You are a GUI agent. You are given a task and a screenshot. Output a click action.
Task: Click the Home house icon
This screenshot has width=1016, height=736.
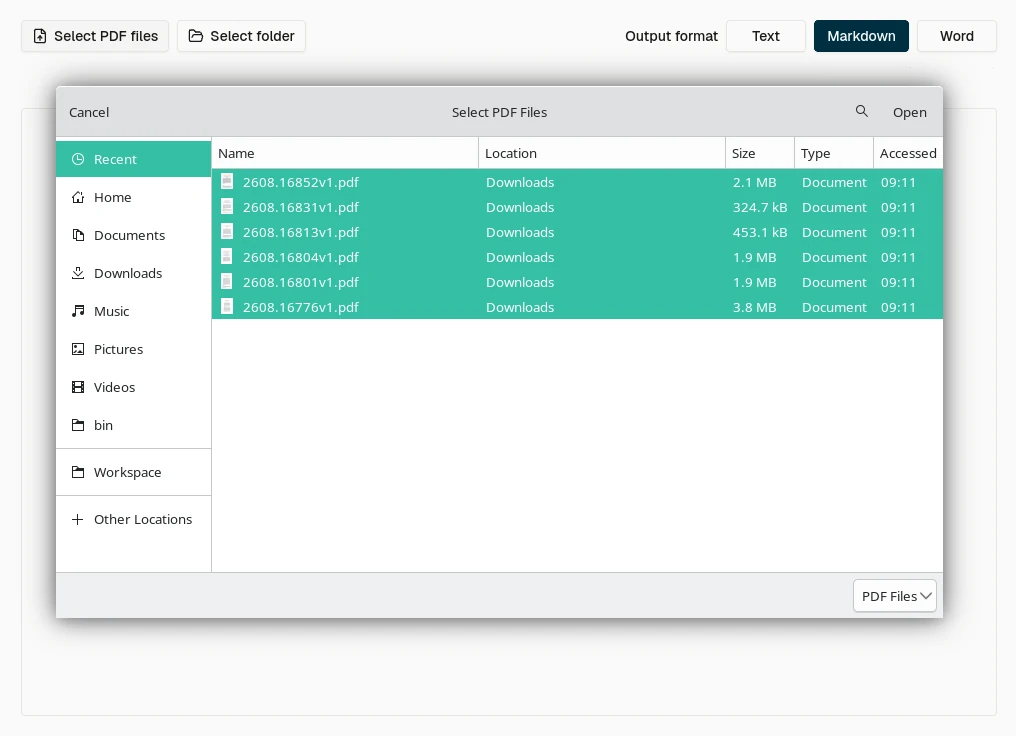point(78,198)
